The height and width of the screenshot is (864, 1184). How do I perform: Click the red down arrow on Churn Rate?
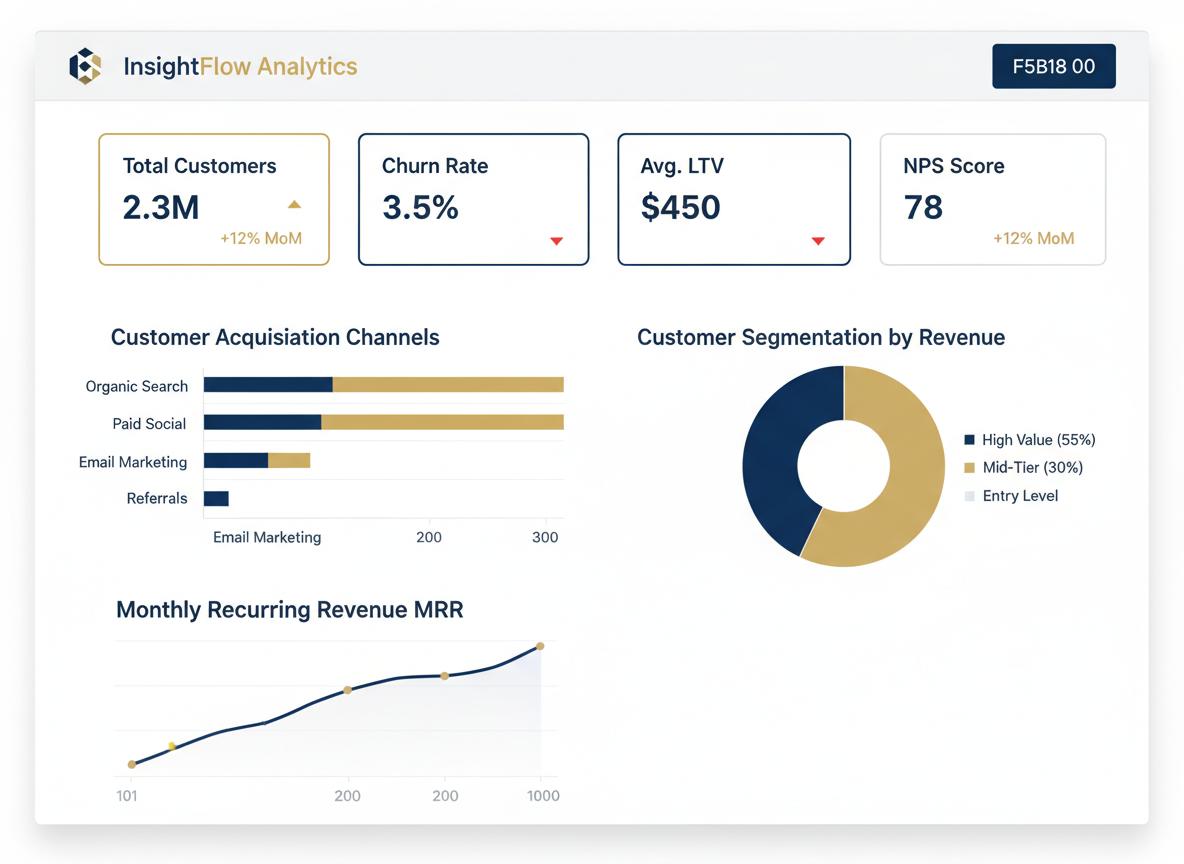pos(557,241)
